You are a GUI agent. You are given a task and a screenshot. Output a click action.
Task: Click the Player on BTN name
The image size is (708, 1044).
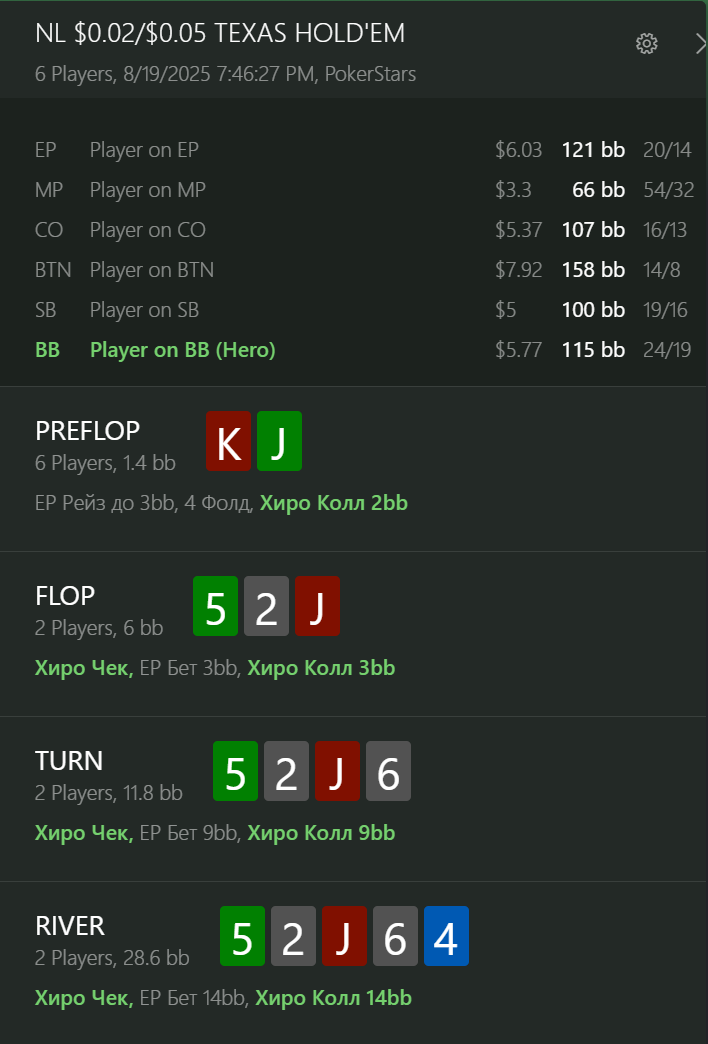coord(152,270)
